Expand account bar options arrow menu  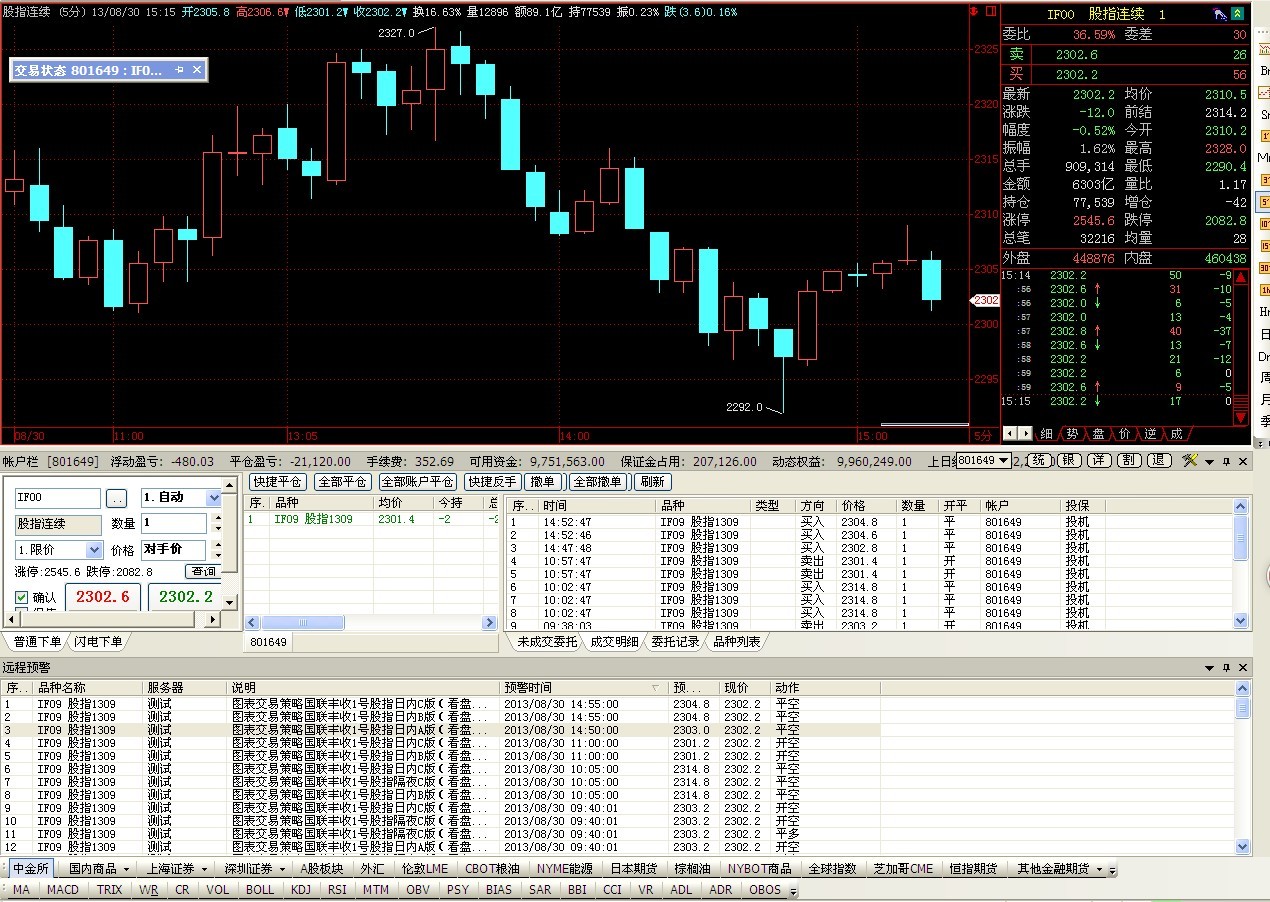1209,461
